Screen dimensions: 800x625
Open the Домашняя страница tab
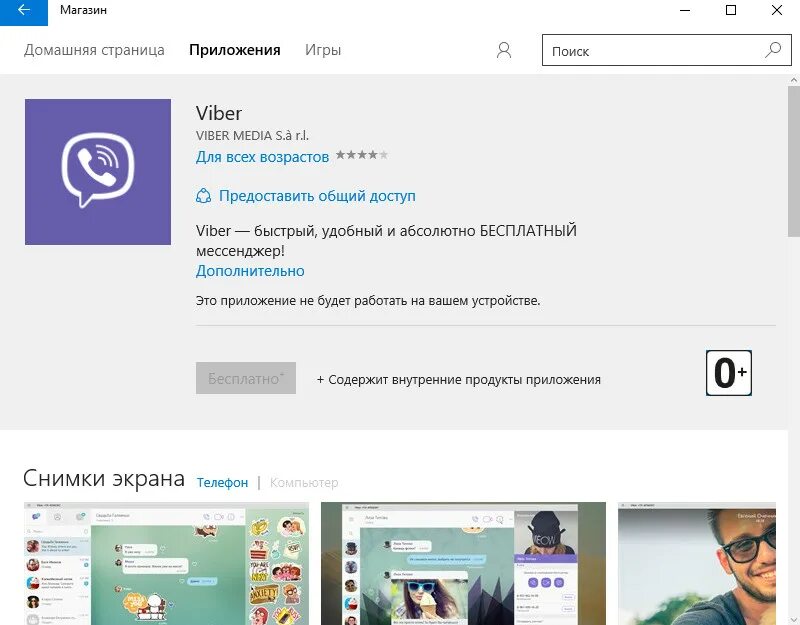94,50
